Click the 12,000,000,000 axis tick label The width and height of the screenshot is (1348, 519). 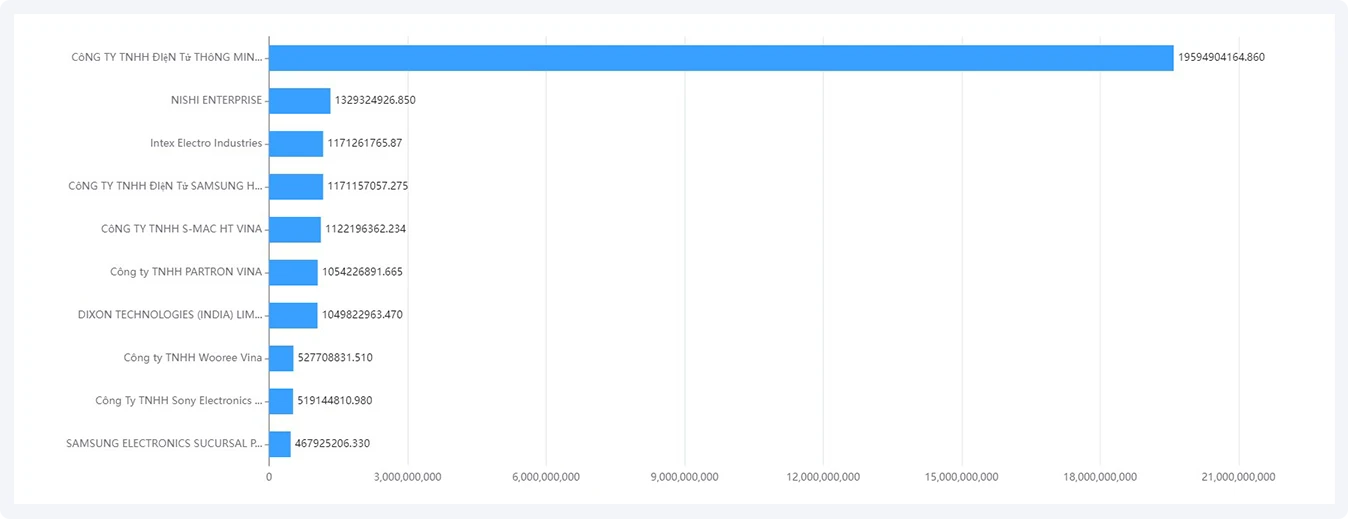823,477
